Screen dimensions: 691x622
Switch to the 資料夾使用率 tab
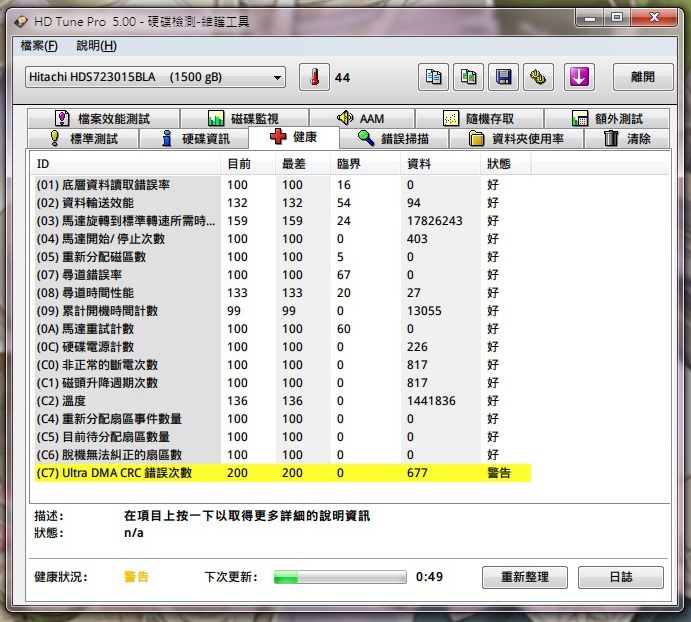(516, 138)
